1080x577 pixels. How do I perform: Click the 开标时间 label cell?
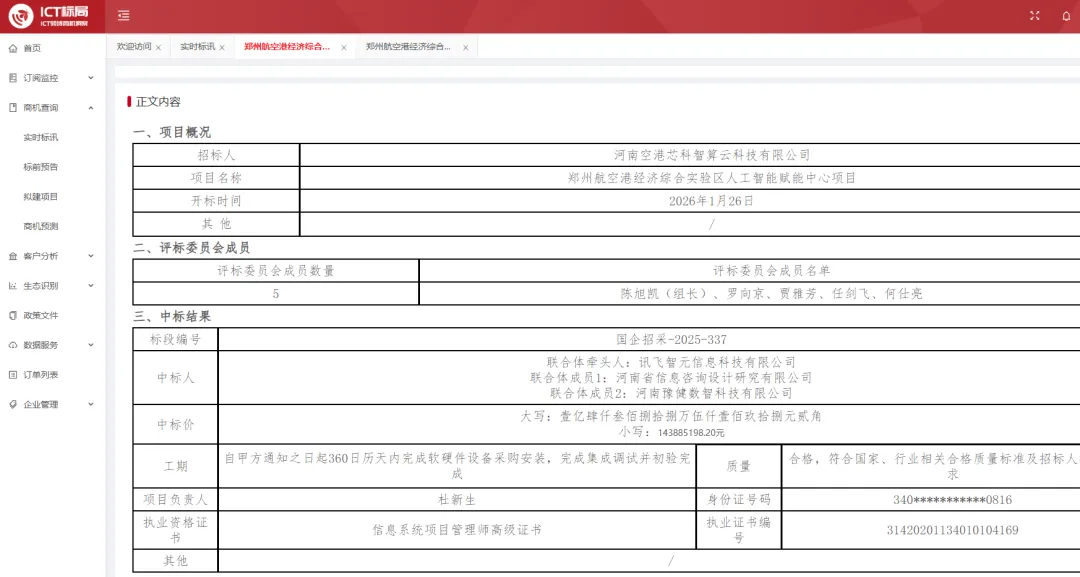216,201
